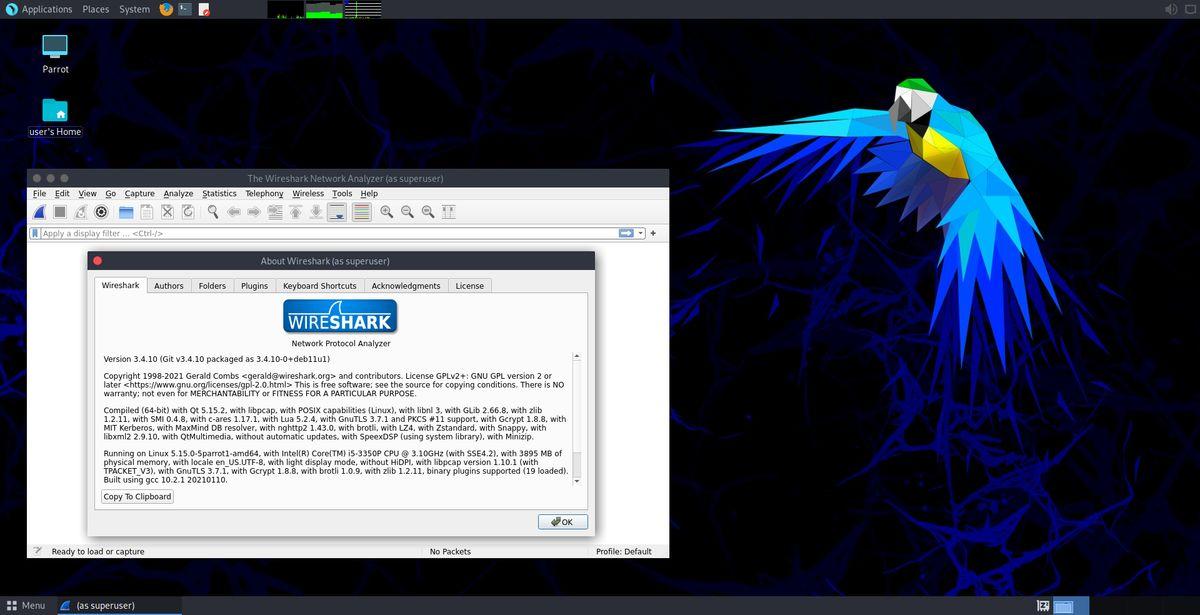This screenshot has width=1200, height=615.
Task: Start capturing packets with the shark fin icon
Action: coord(39,212)
